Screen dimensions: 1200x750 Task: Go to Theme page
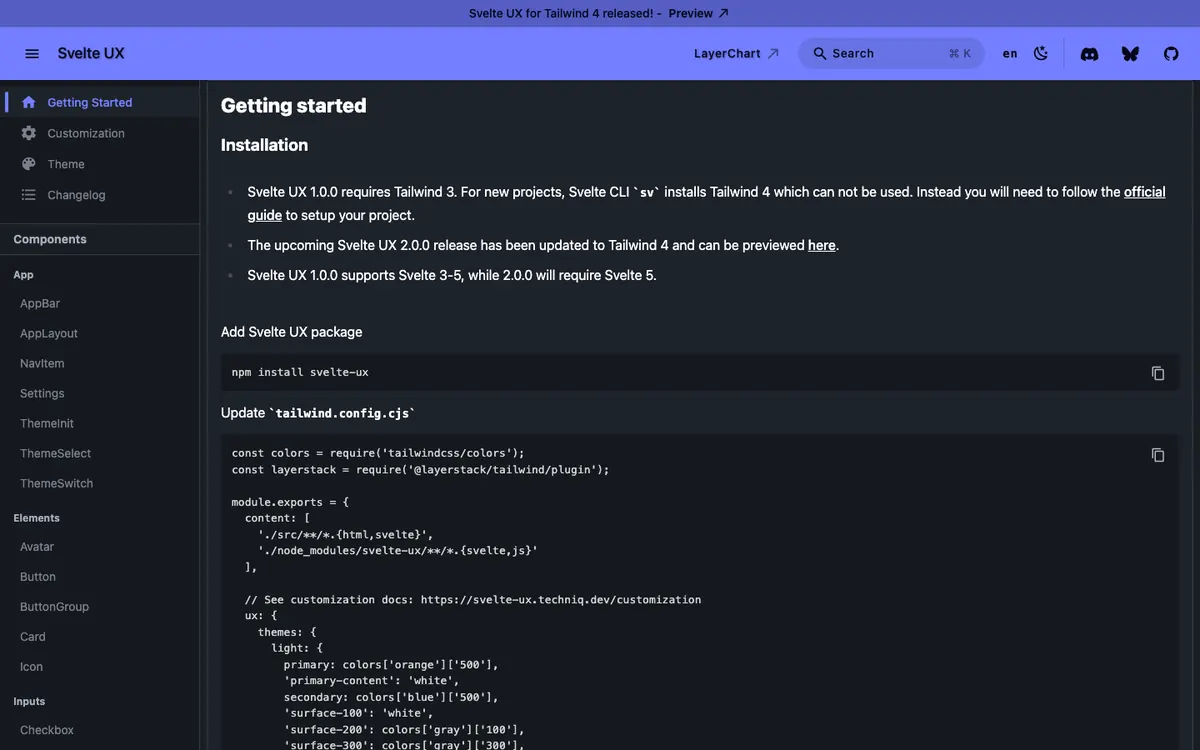(x=100, y=164)
